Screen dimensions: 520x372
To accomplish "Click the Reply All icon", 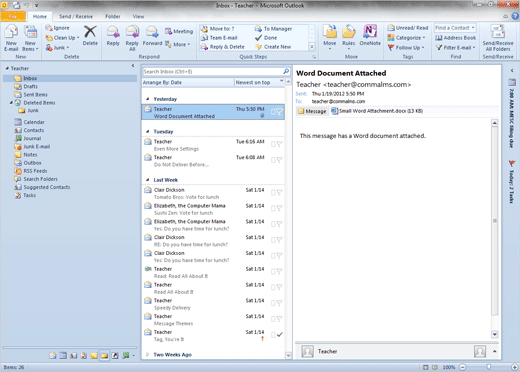I will click(132, 38).
